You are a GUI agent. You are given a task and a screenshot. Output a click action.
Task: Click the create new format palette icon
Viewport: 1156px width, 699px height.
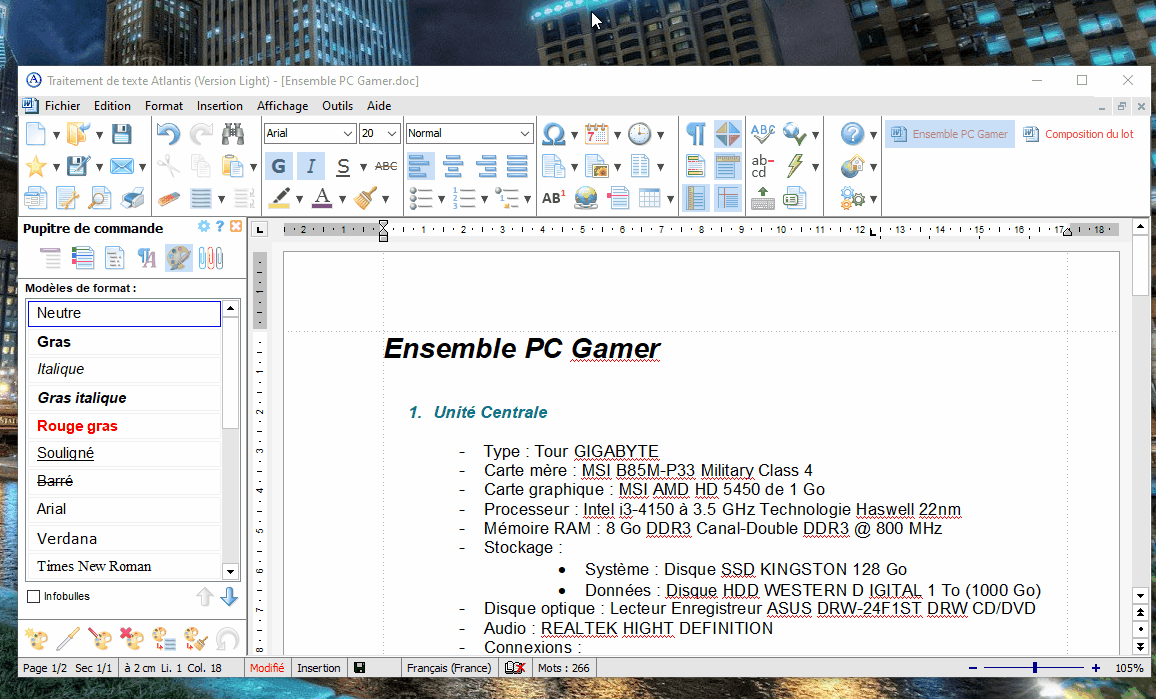coord(36,639)
